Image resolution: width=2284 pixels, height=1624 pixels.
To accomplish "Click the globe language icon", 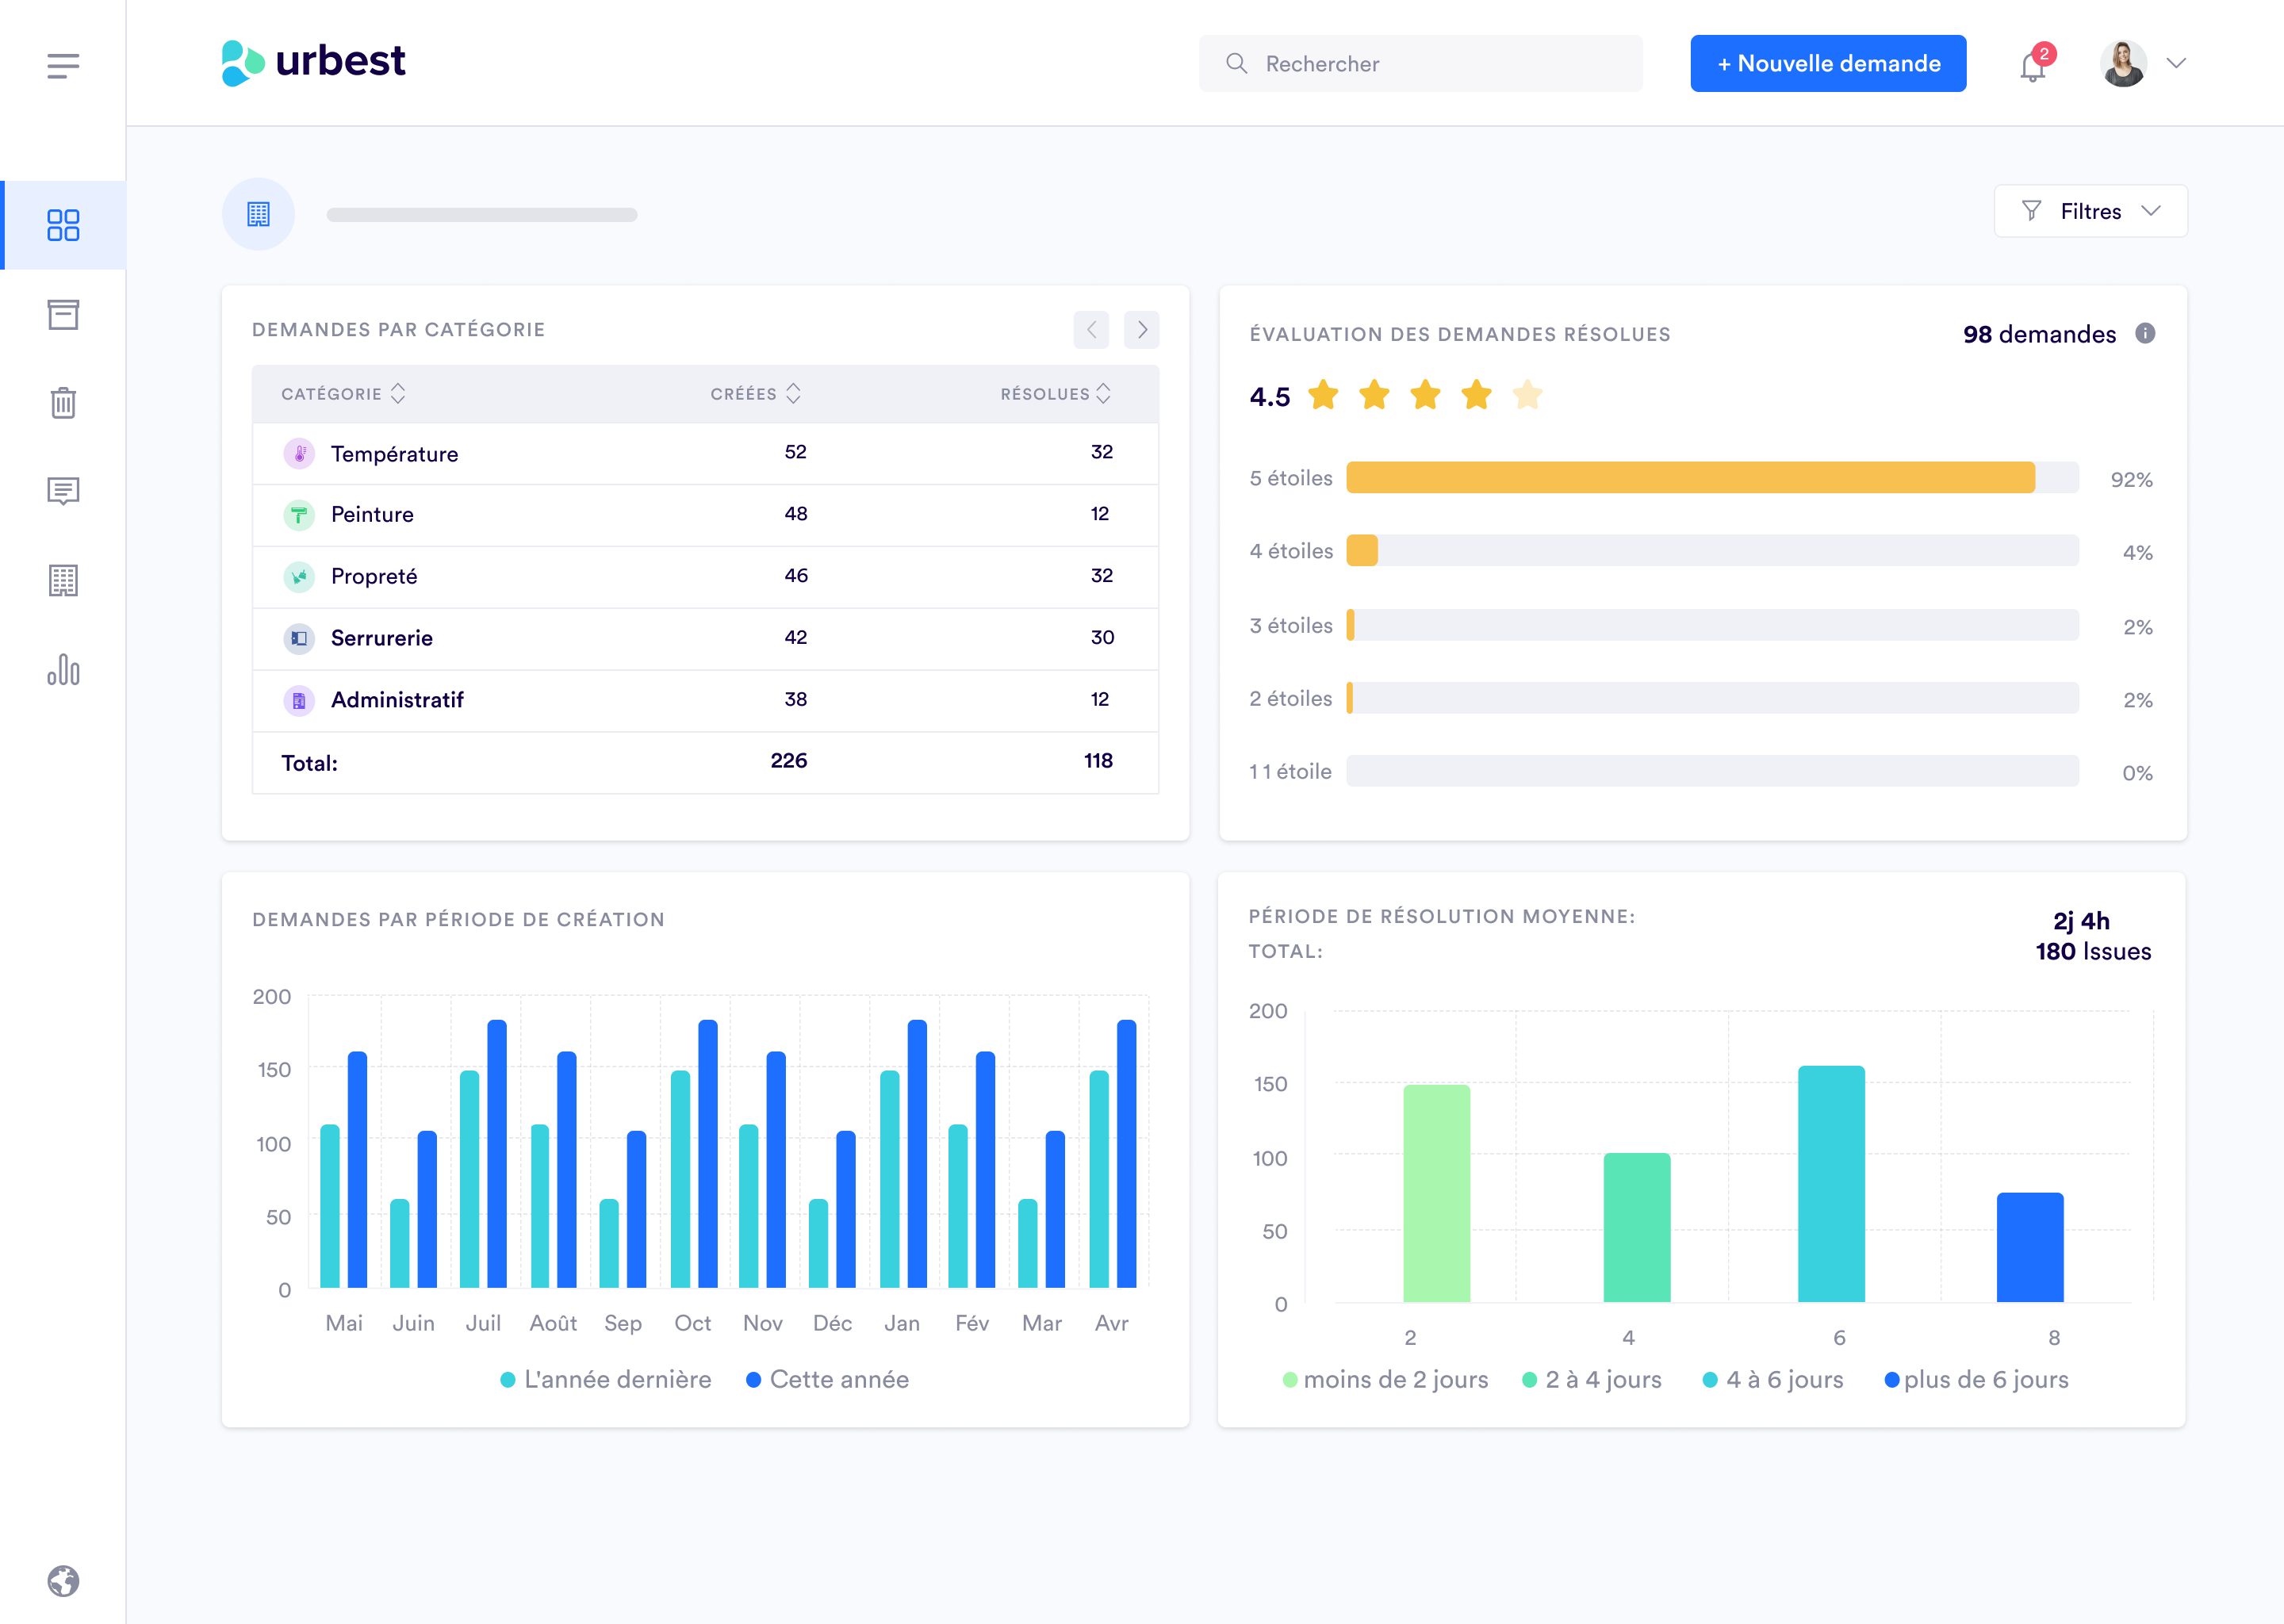I will (63, 1581).
